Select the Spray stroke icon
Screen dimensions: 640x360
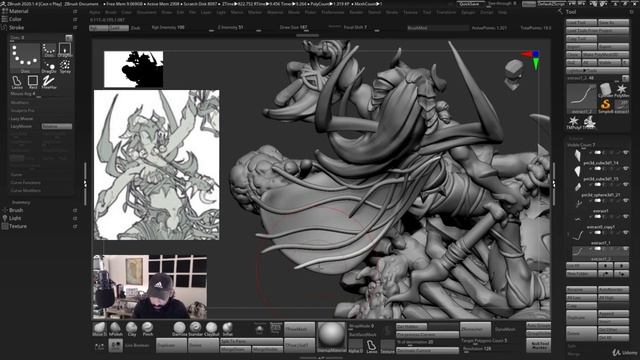coord(65,67)
